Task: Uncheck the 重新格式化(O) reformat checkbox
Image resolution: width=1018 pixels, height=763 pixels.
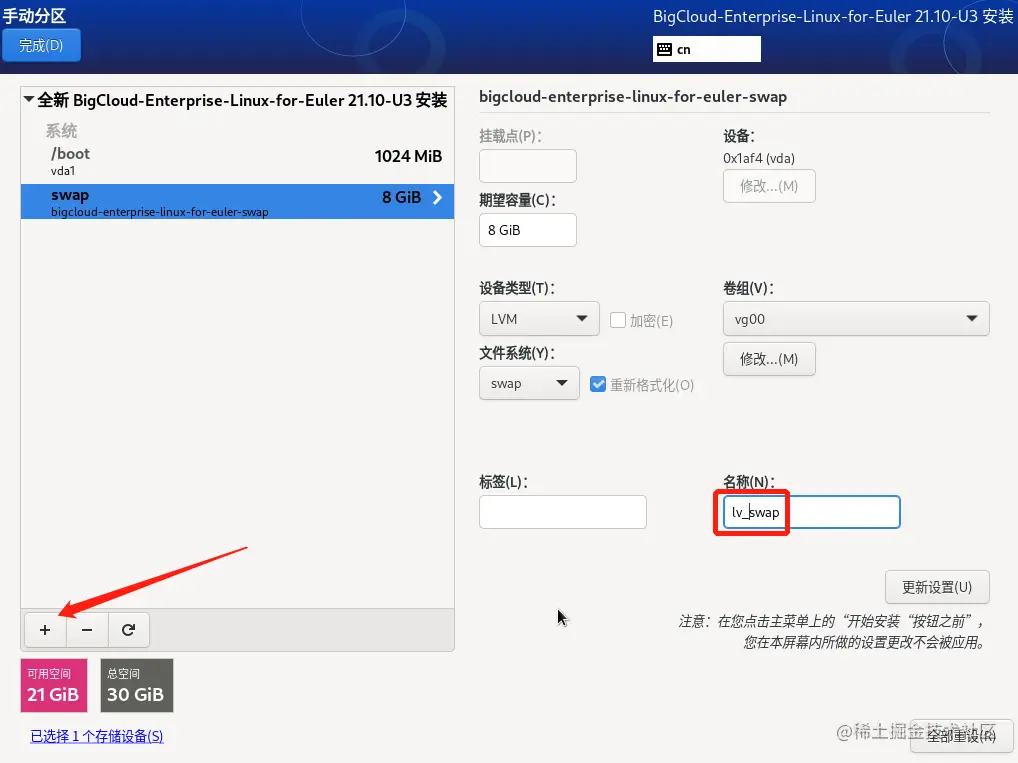Action: tap(598, 384)
